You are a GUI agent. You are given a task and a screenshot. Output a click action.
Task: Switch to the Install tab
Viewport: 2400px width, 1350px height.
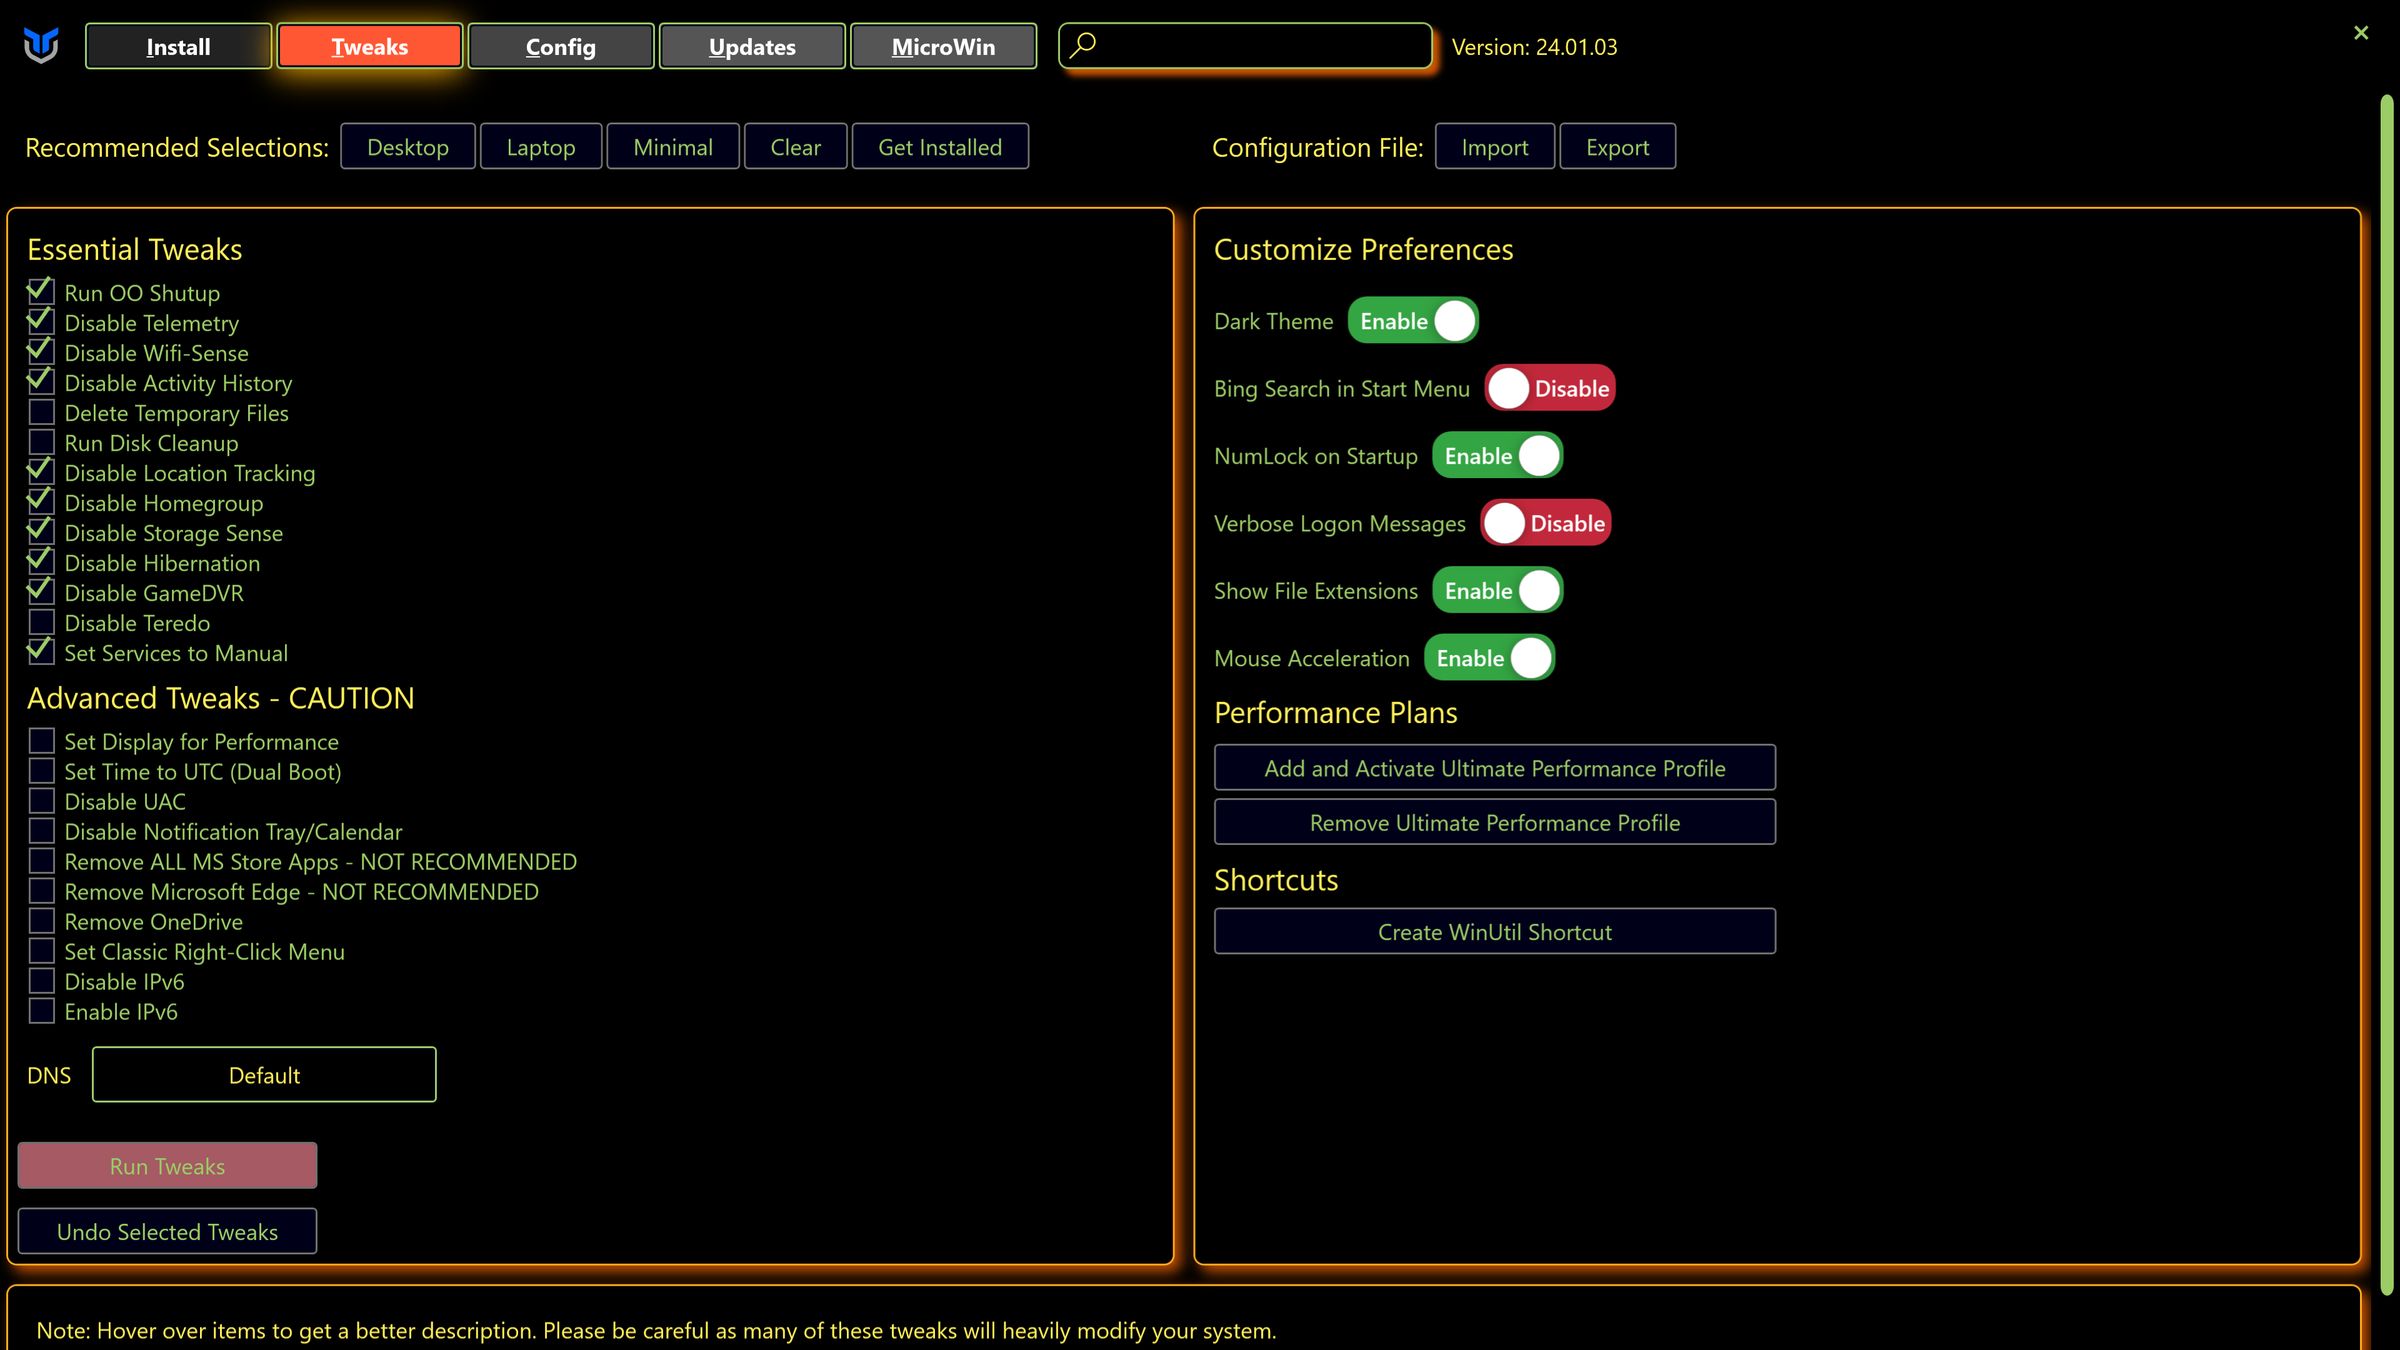pos(178,47)
